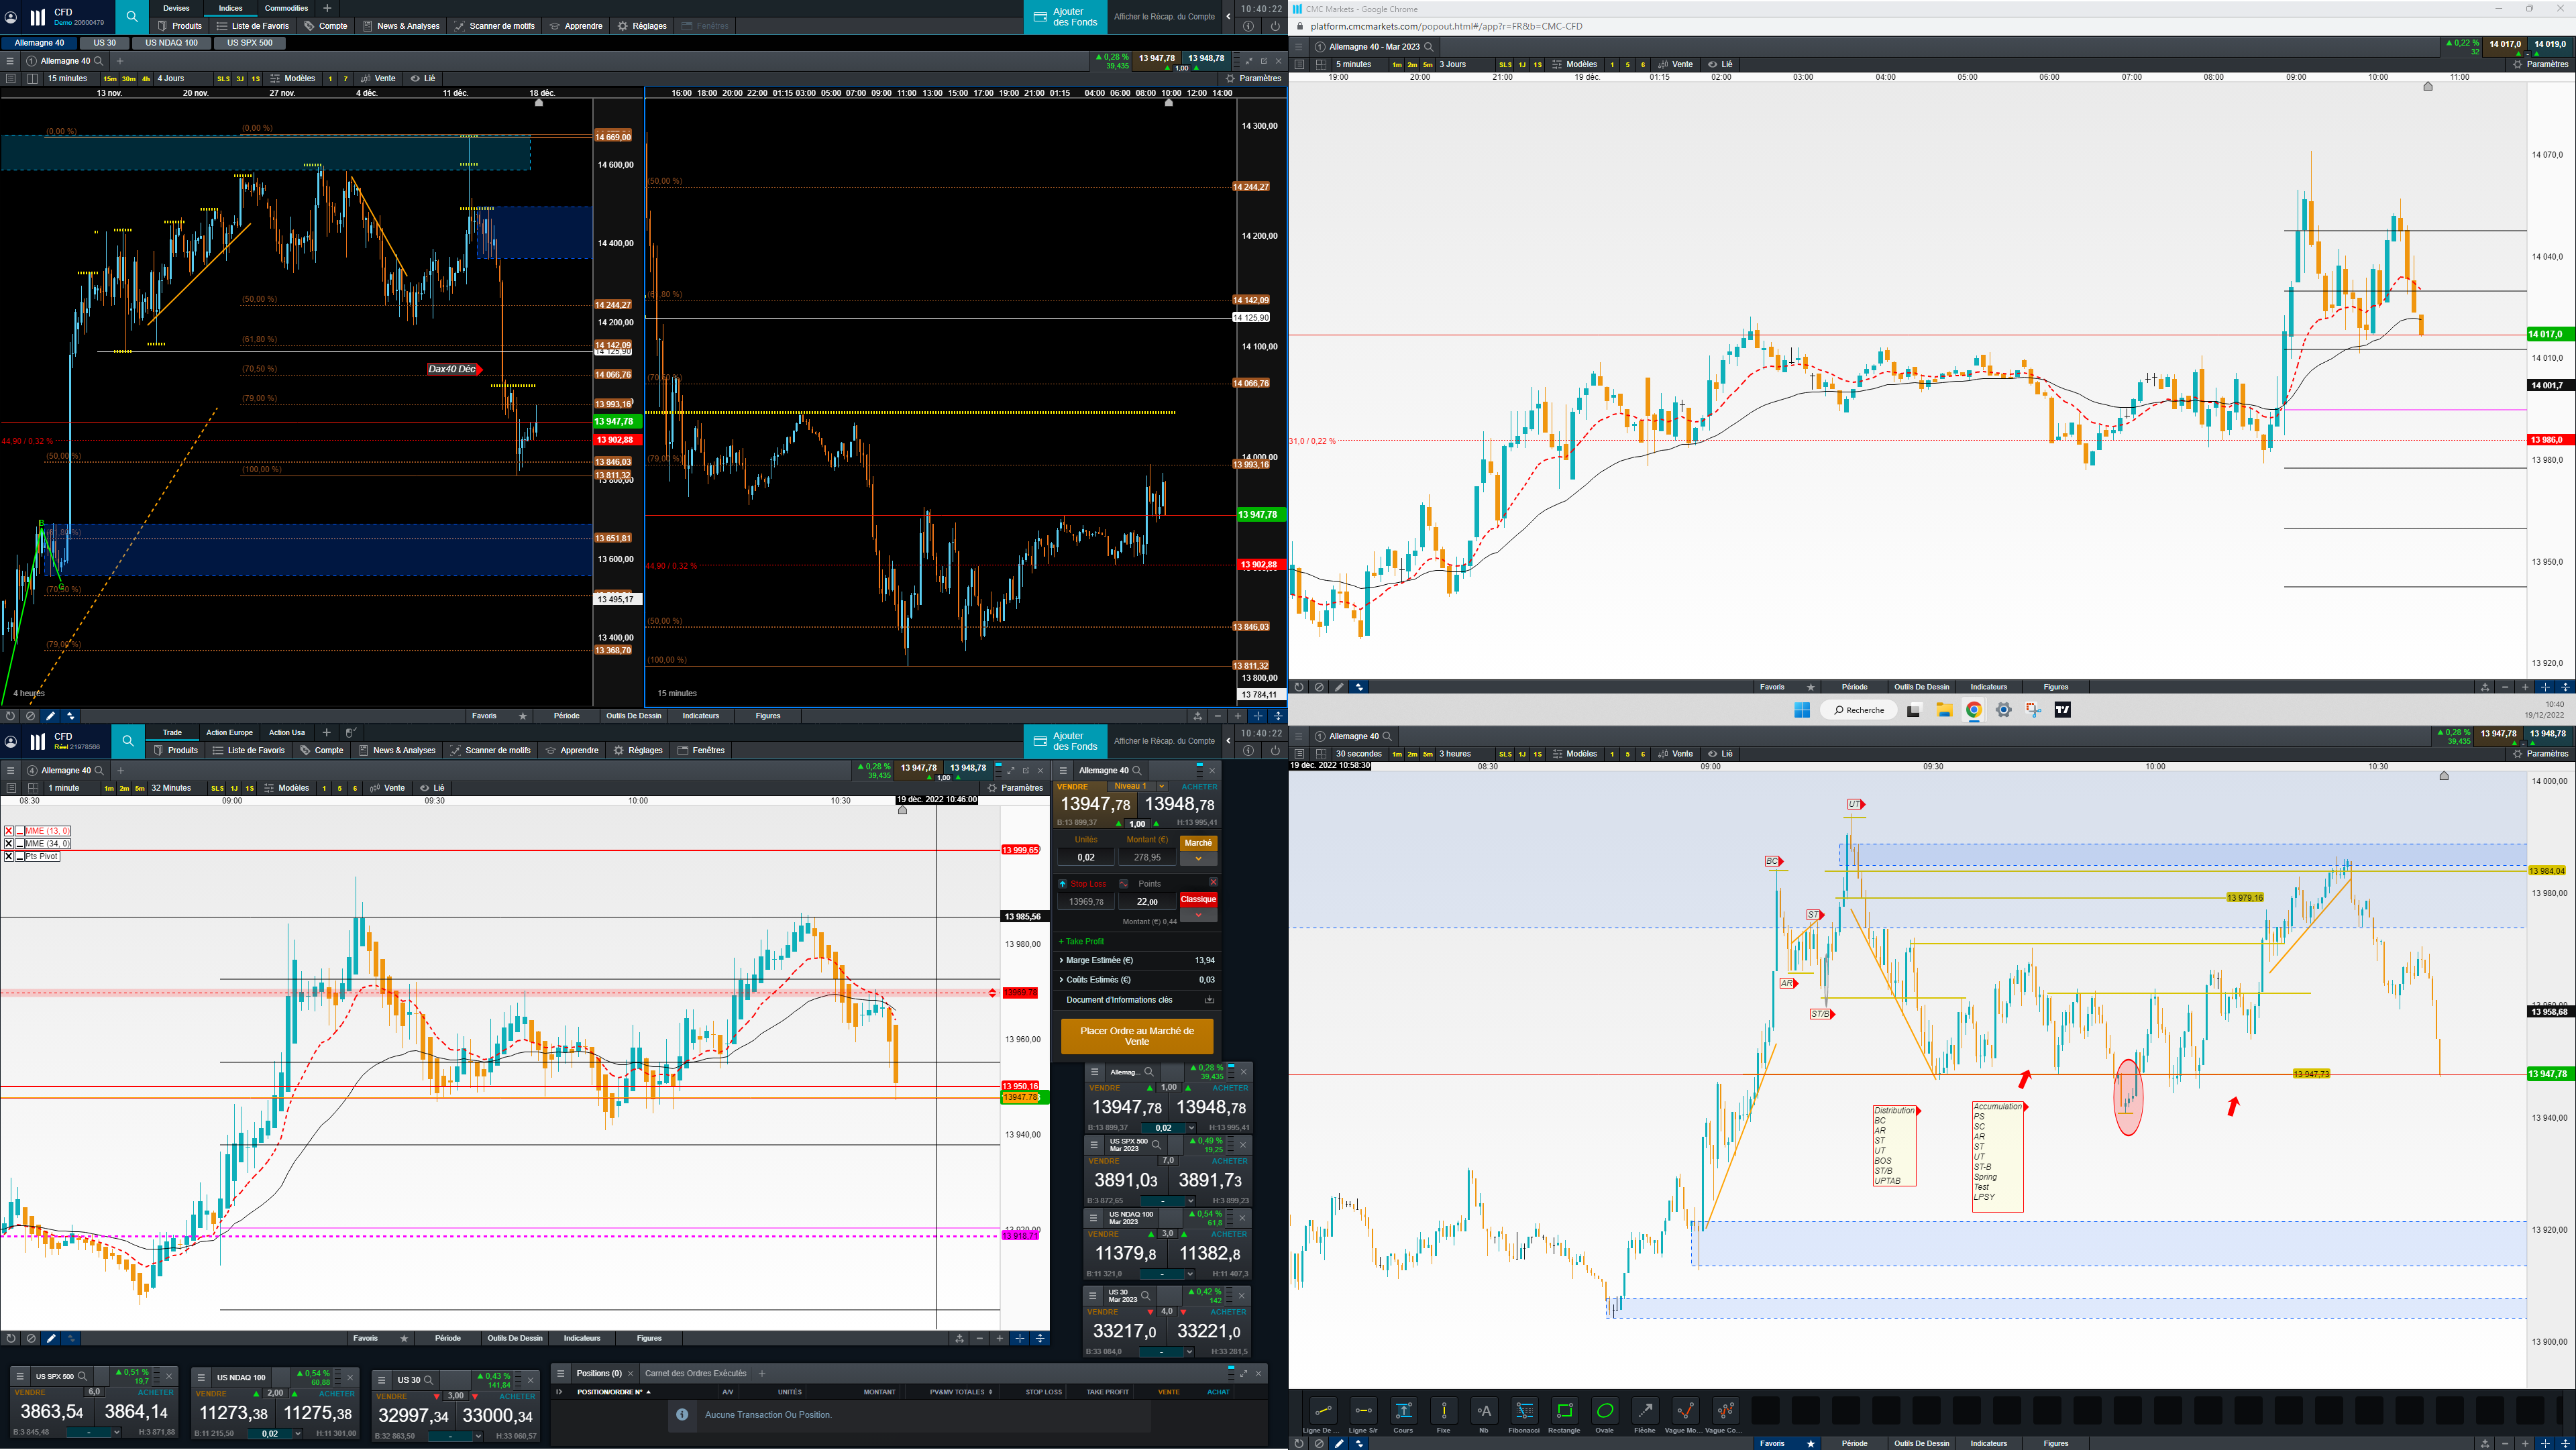
Task: Click Placer Ordre au Marché de Vente
Action: pos(1136,1036)
